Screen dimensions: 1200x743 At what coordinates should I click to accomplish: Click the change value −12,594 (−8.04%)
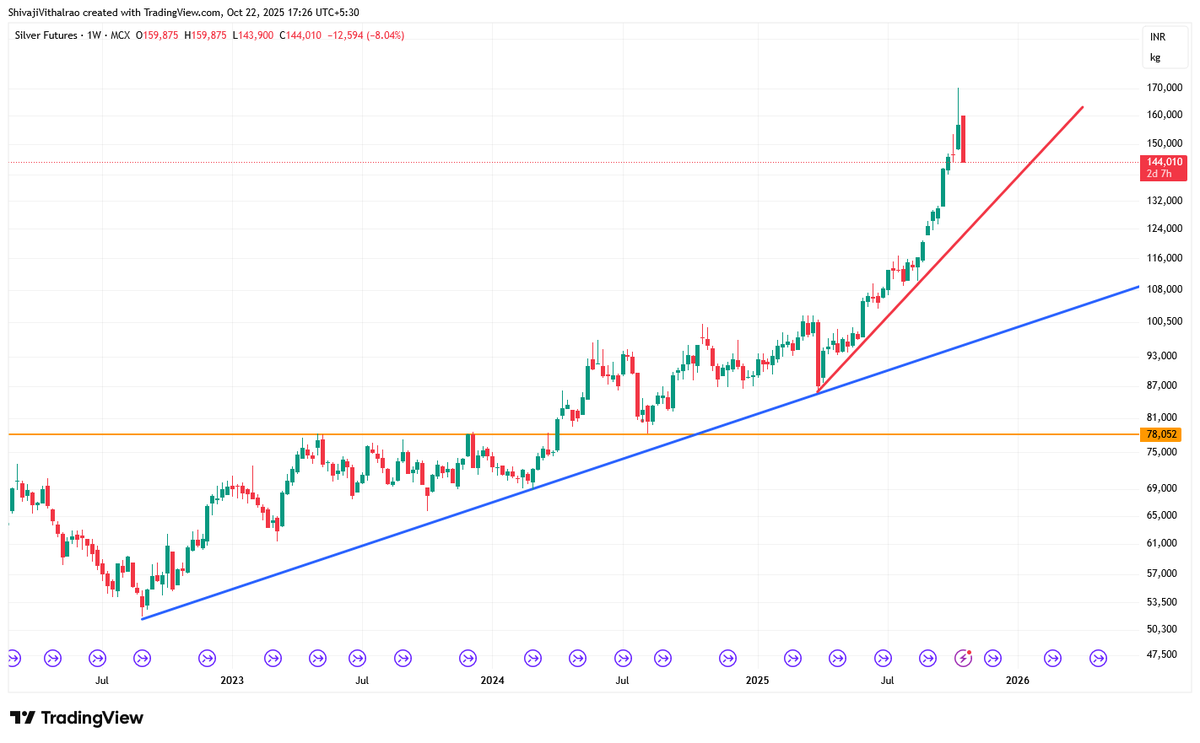(x=366, y=35)
